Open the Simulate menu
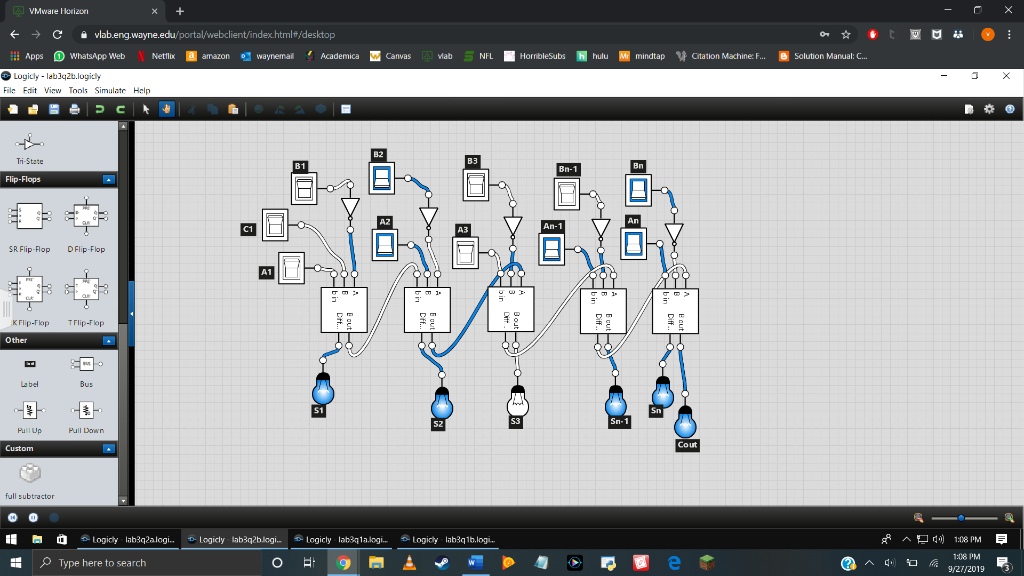 [x=110, y=90]
